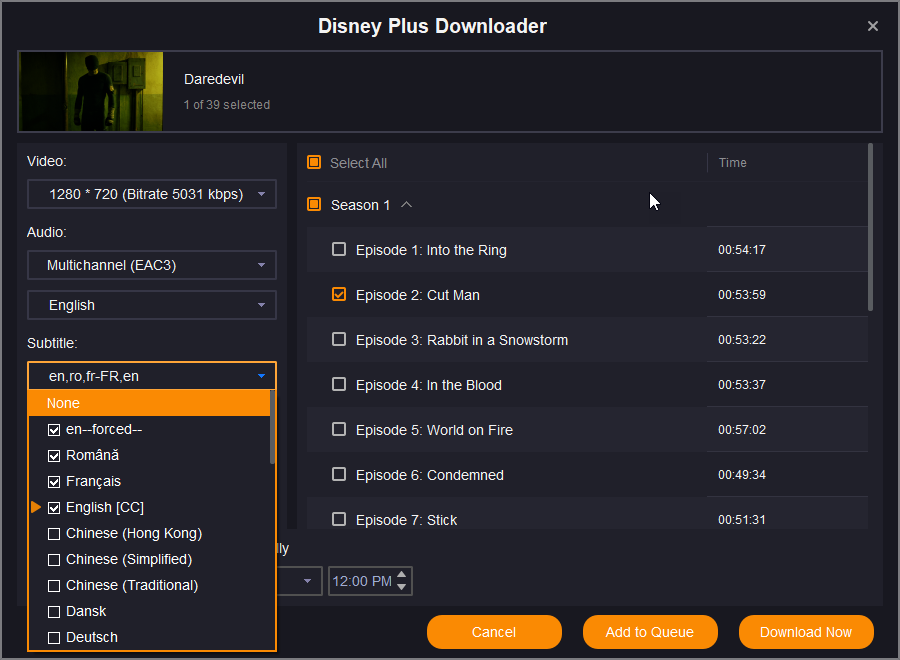
Task: Close the Disney Plus Downloader dialog
Action: click(872, 26)
